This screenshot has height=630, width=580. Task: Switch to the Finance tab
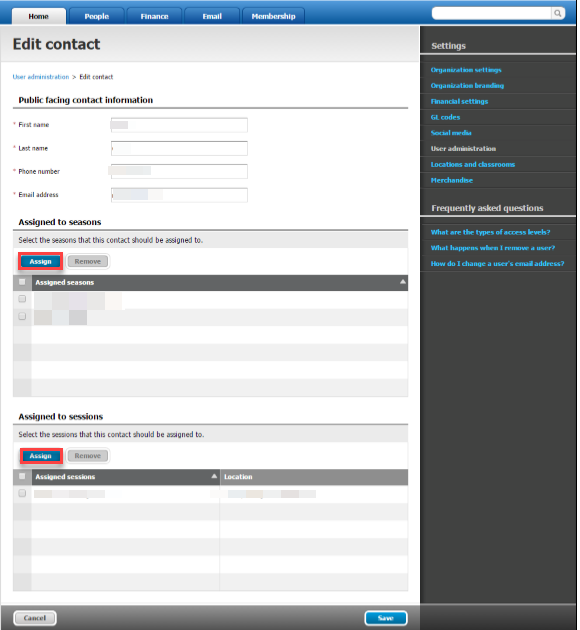[154, 16]
